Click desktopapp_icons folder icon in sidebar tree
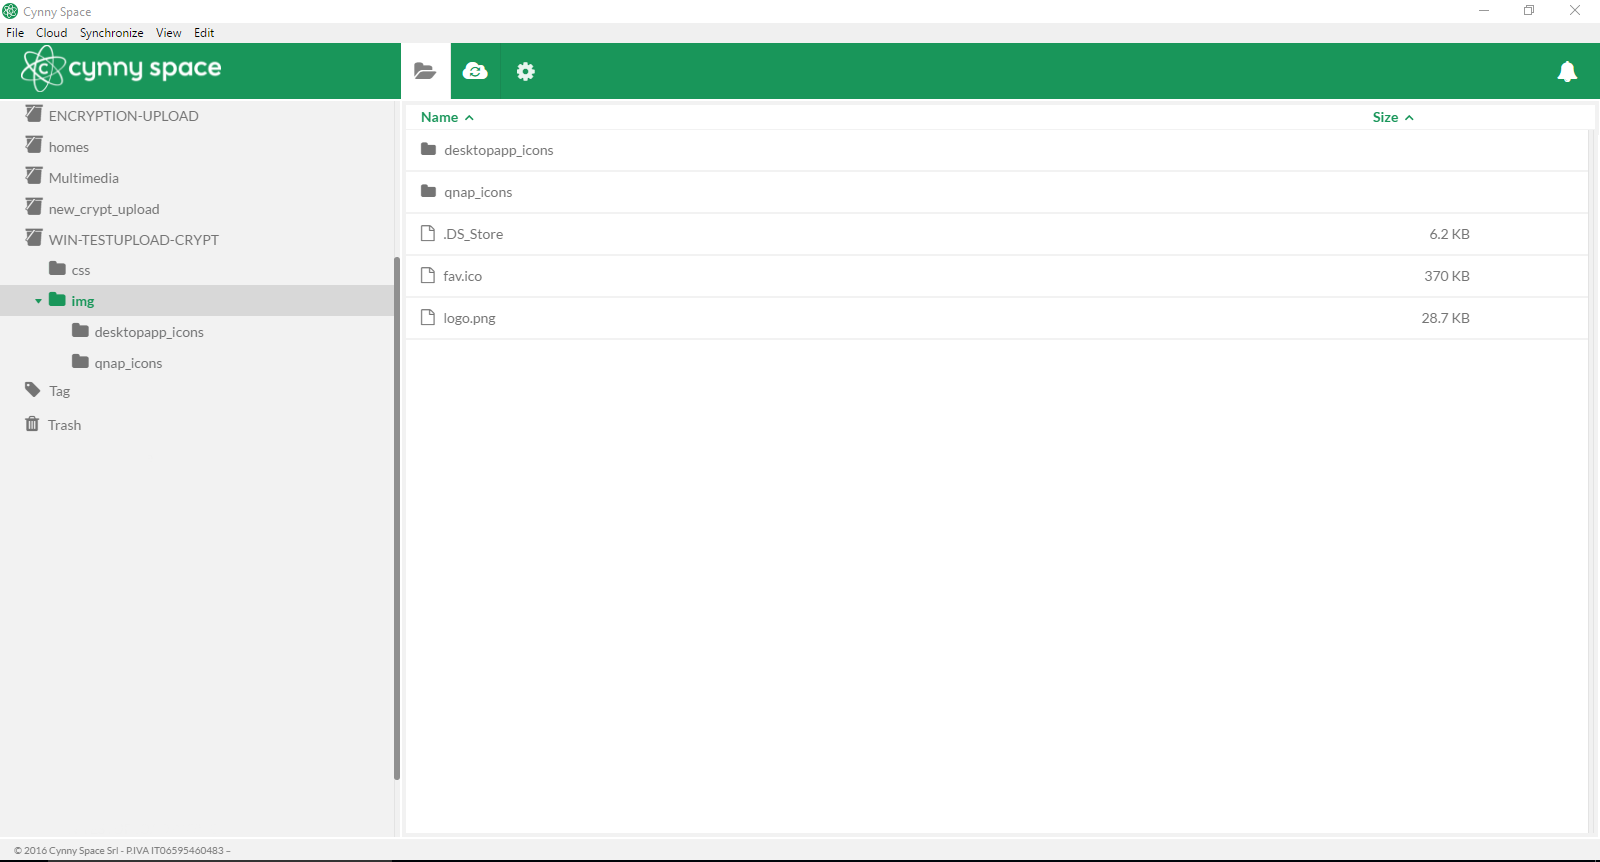1600x862 pixels. (80, 331)
